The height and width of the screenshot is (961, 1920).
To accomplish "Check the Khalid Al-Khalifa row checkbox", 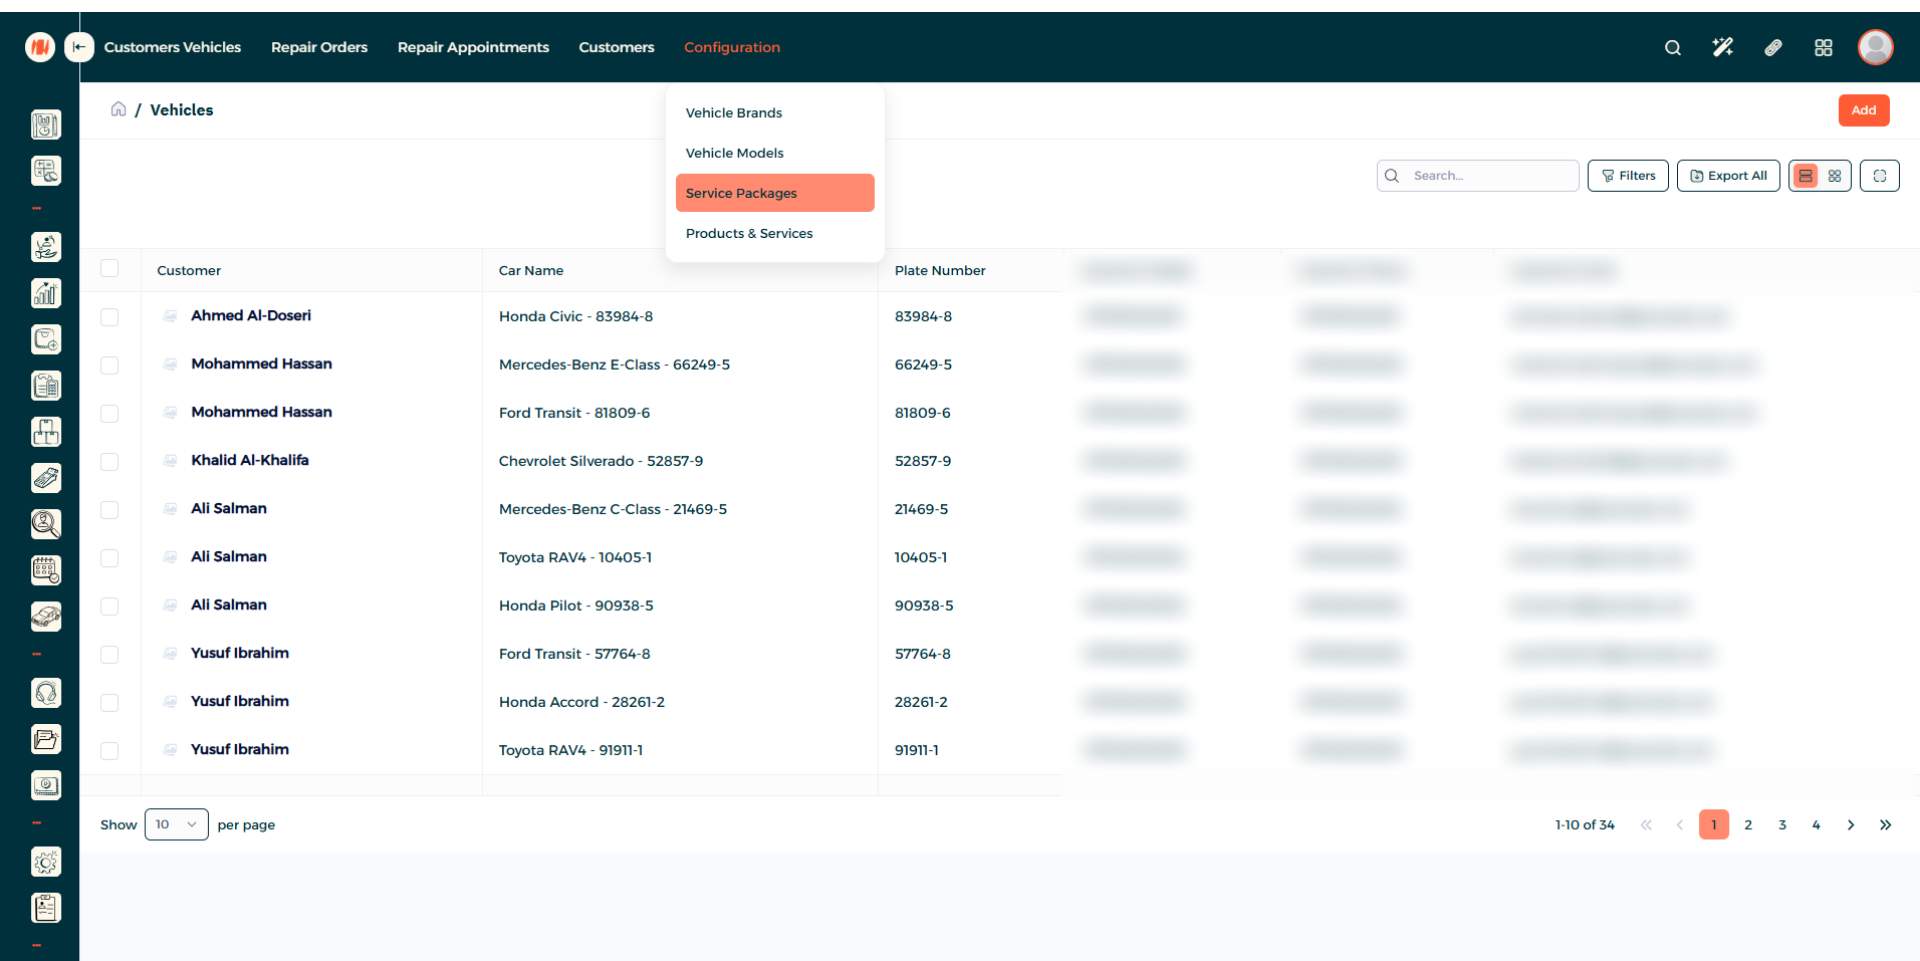I will point(110,462).
